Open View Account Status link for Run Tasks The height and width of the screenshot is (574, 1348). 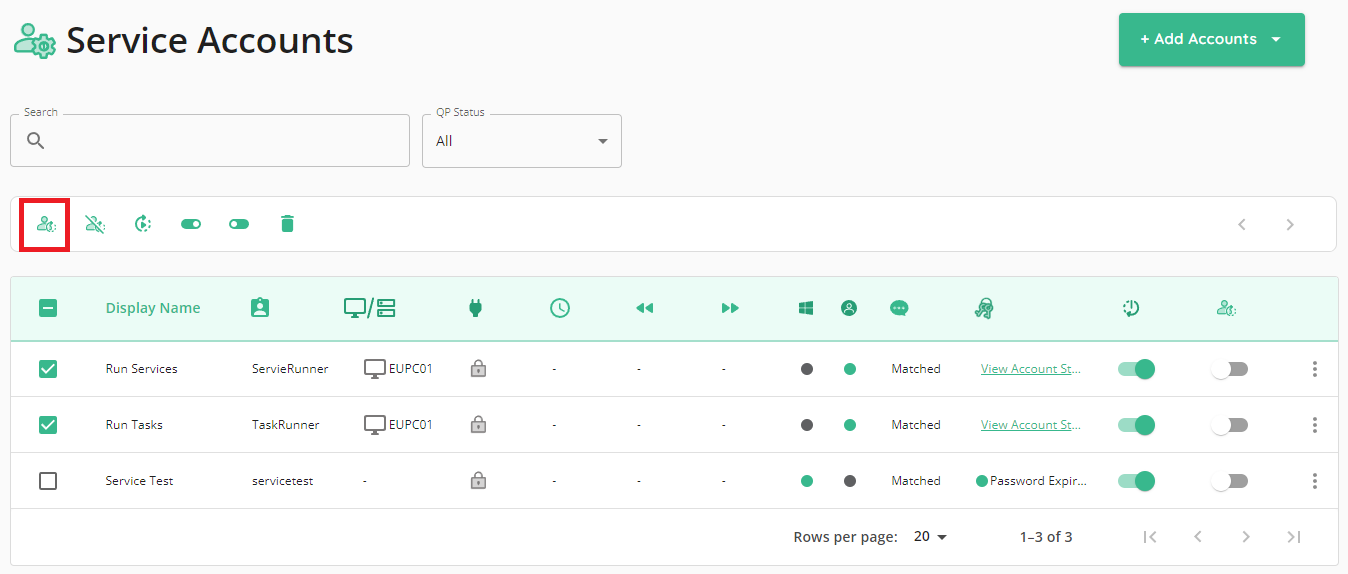(x=1031, y=425)
